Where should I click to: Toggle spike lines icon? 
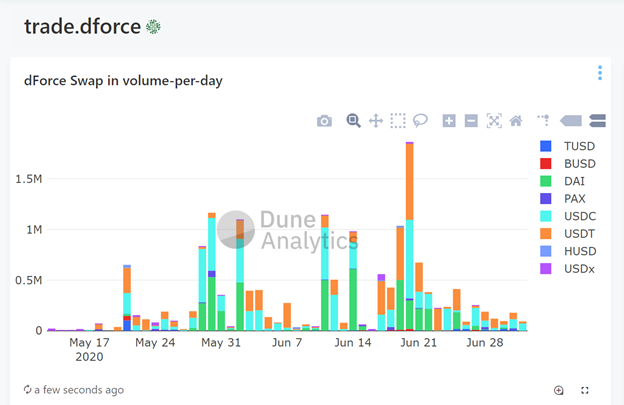(544, 120)
